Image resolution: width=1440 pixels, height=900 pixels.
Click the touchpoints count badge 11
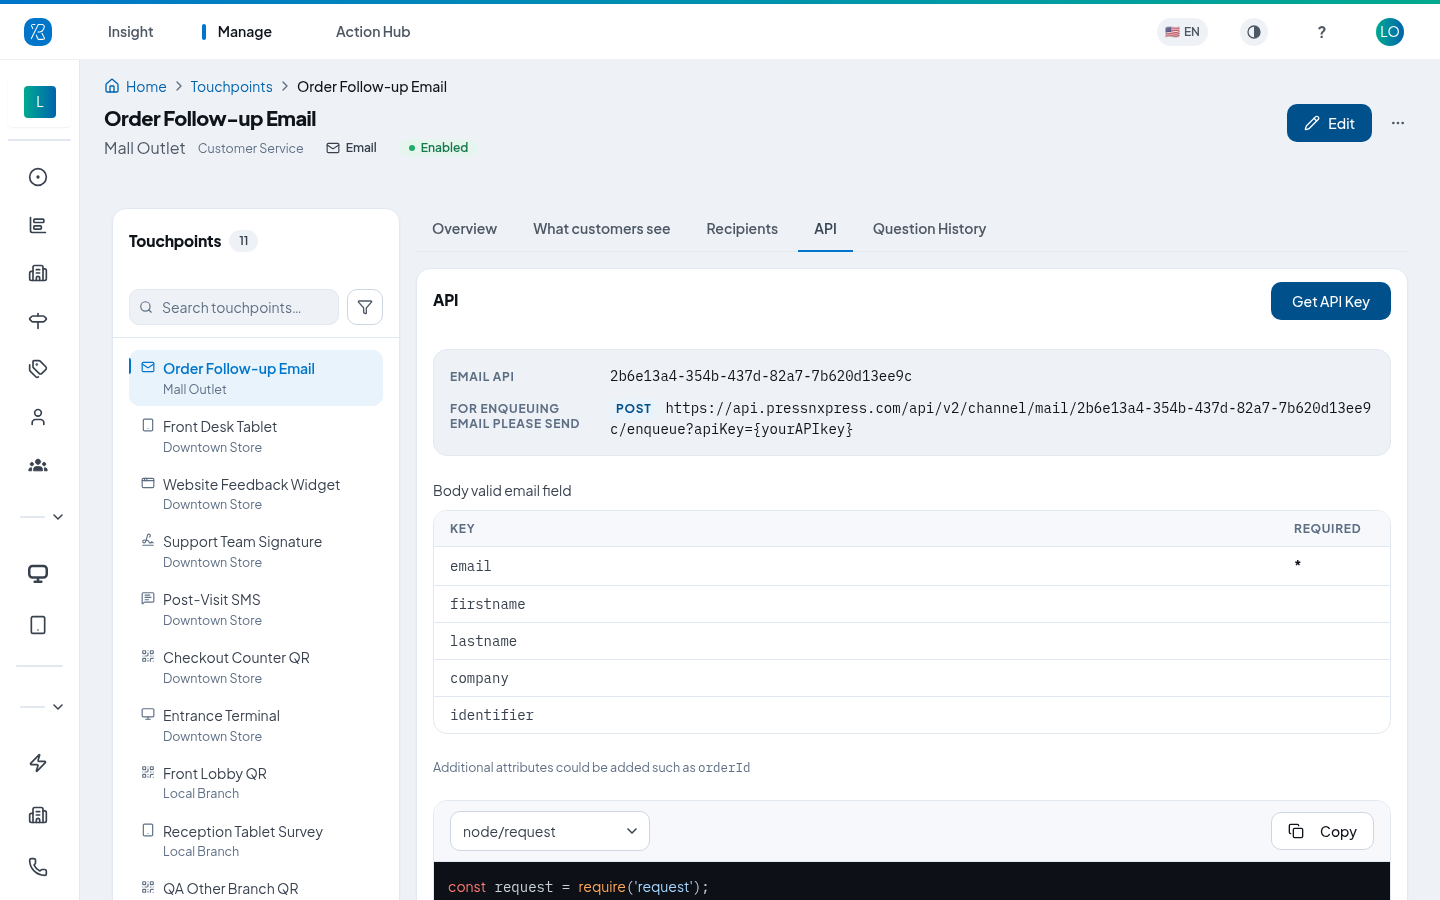[244, 241]
